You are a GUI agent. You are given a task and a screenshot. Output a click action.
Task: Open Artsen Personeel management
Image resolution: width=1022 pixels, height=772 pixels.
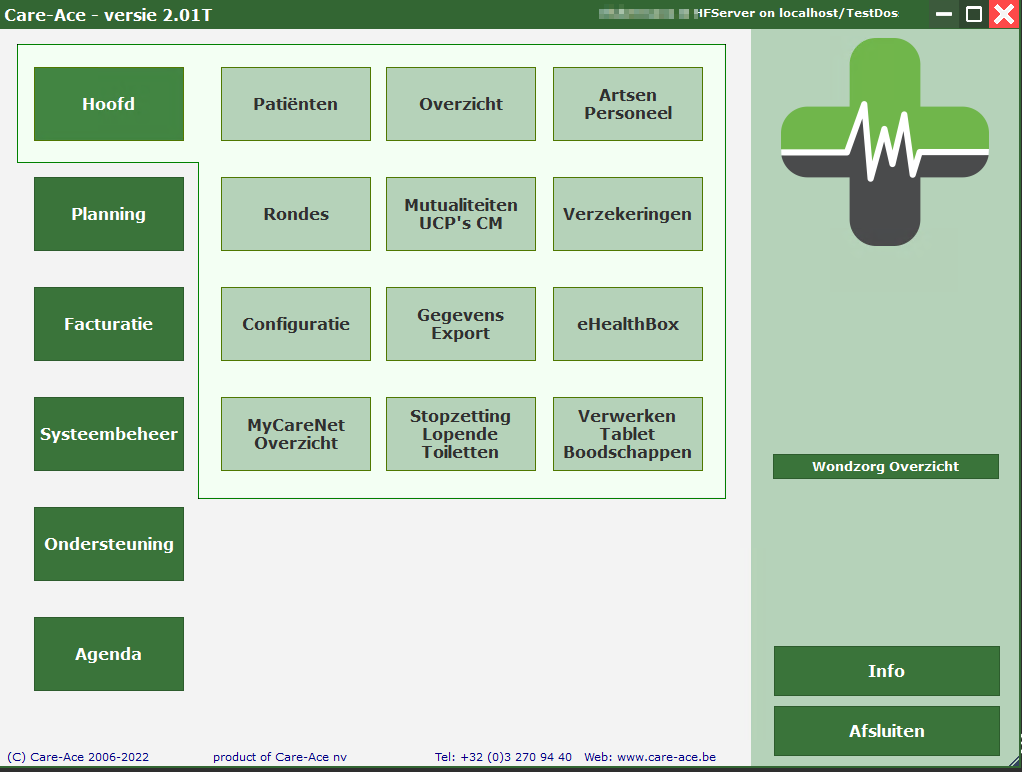pos(628,104)
